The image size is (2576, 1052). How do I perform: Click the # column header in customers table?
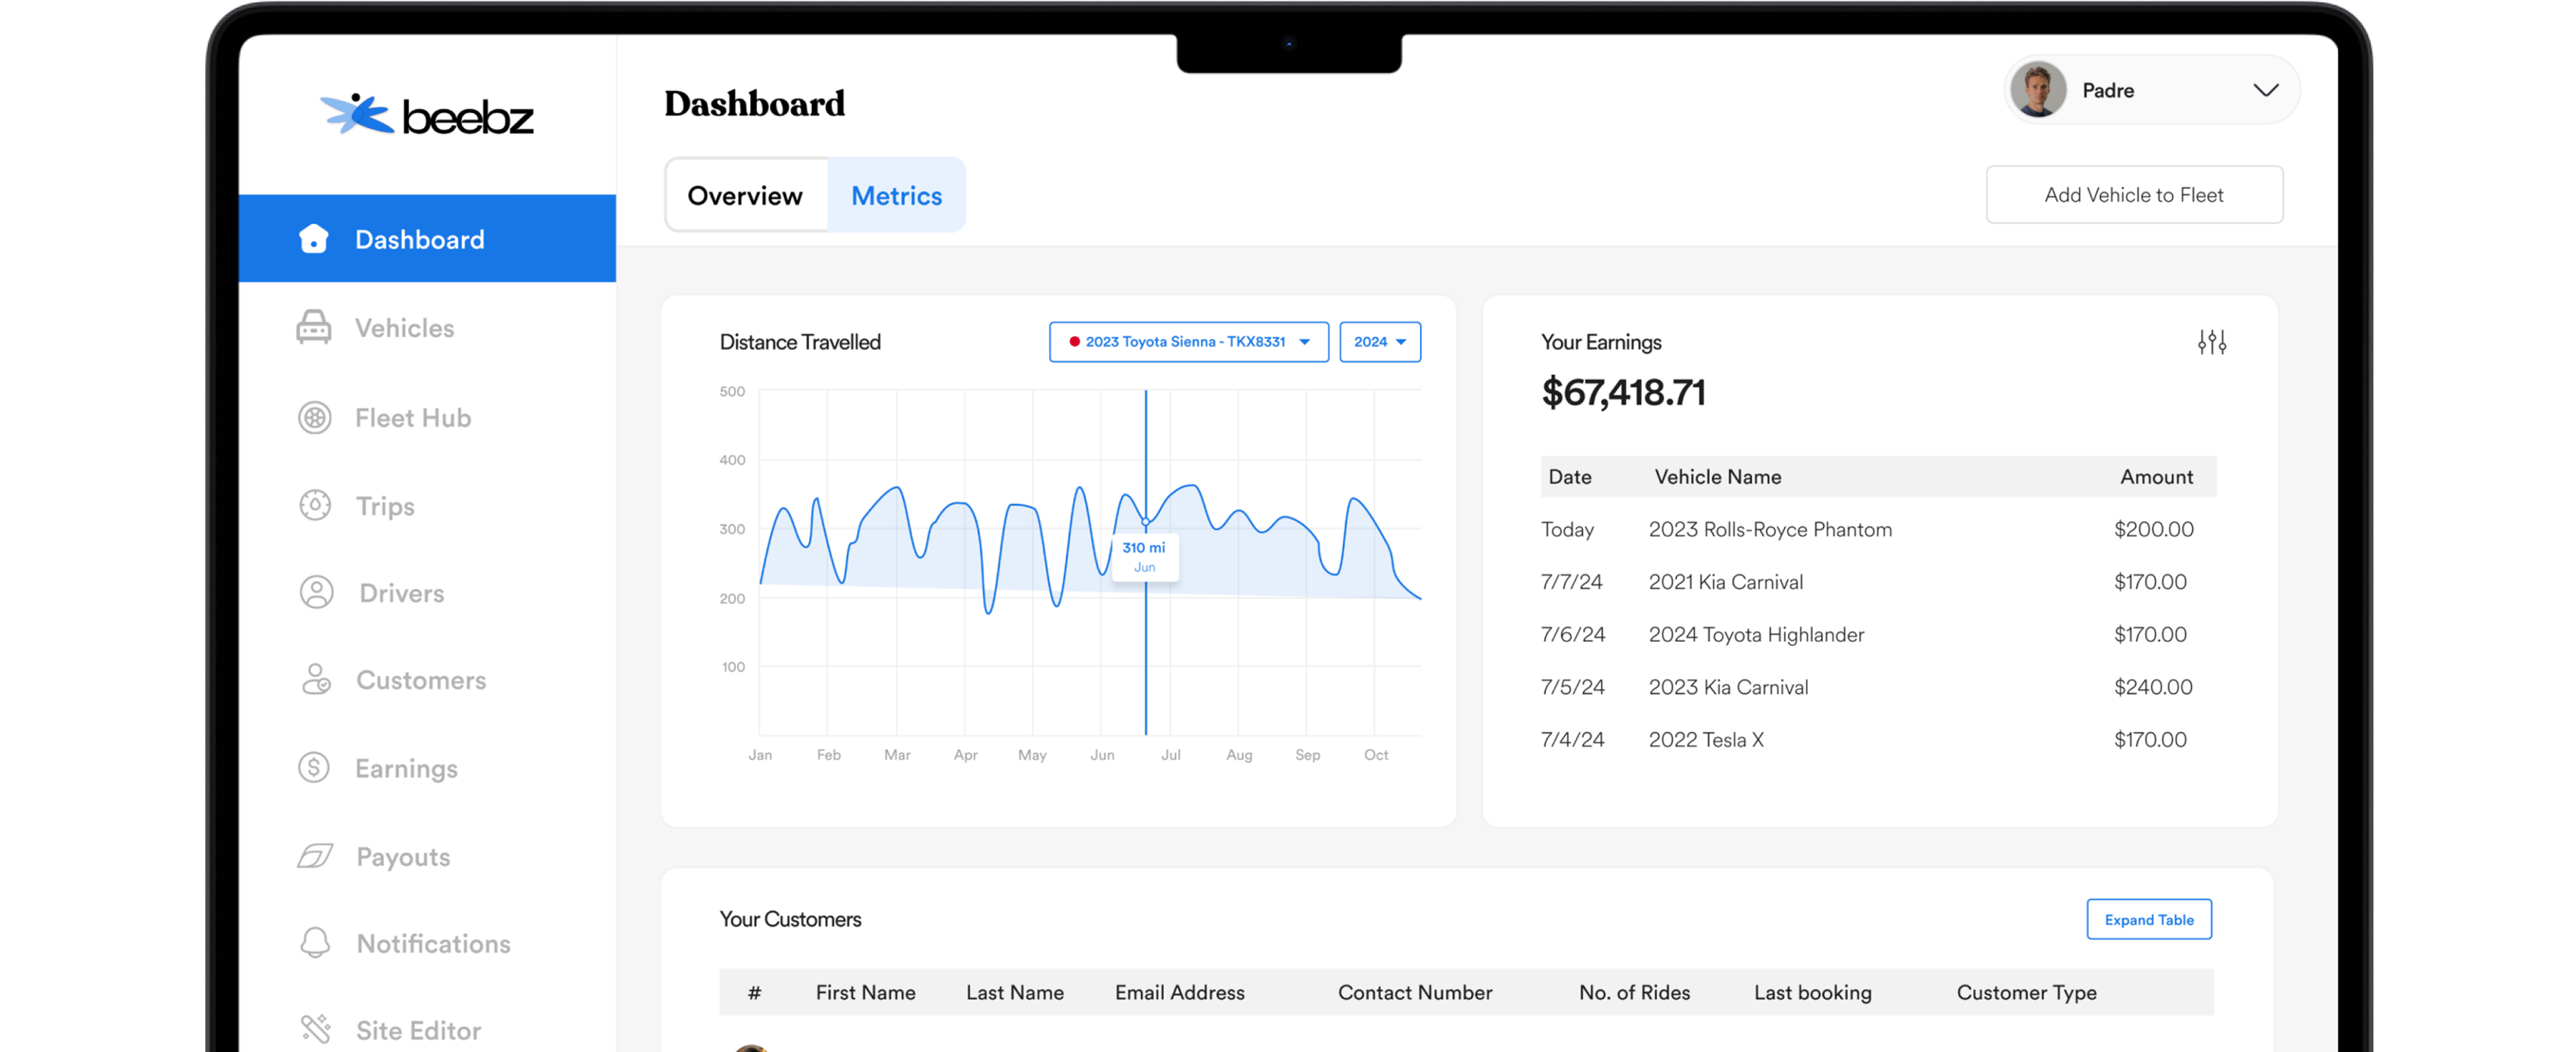pos(754,992)
